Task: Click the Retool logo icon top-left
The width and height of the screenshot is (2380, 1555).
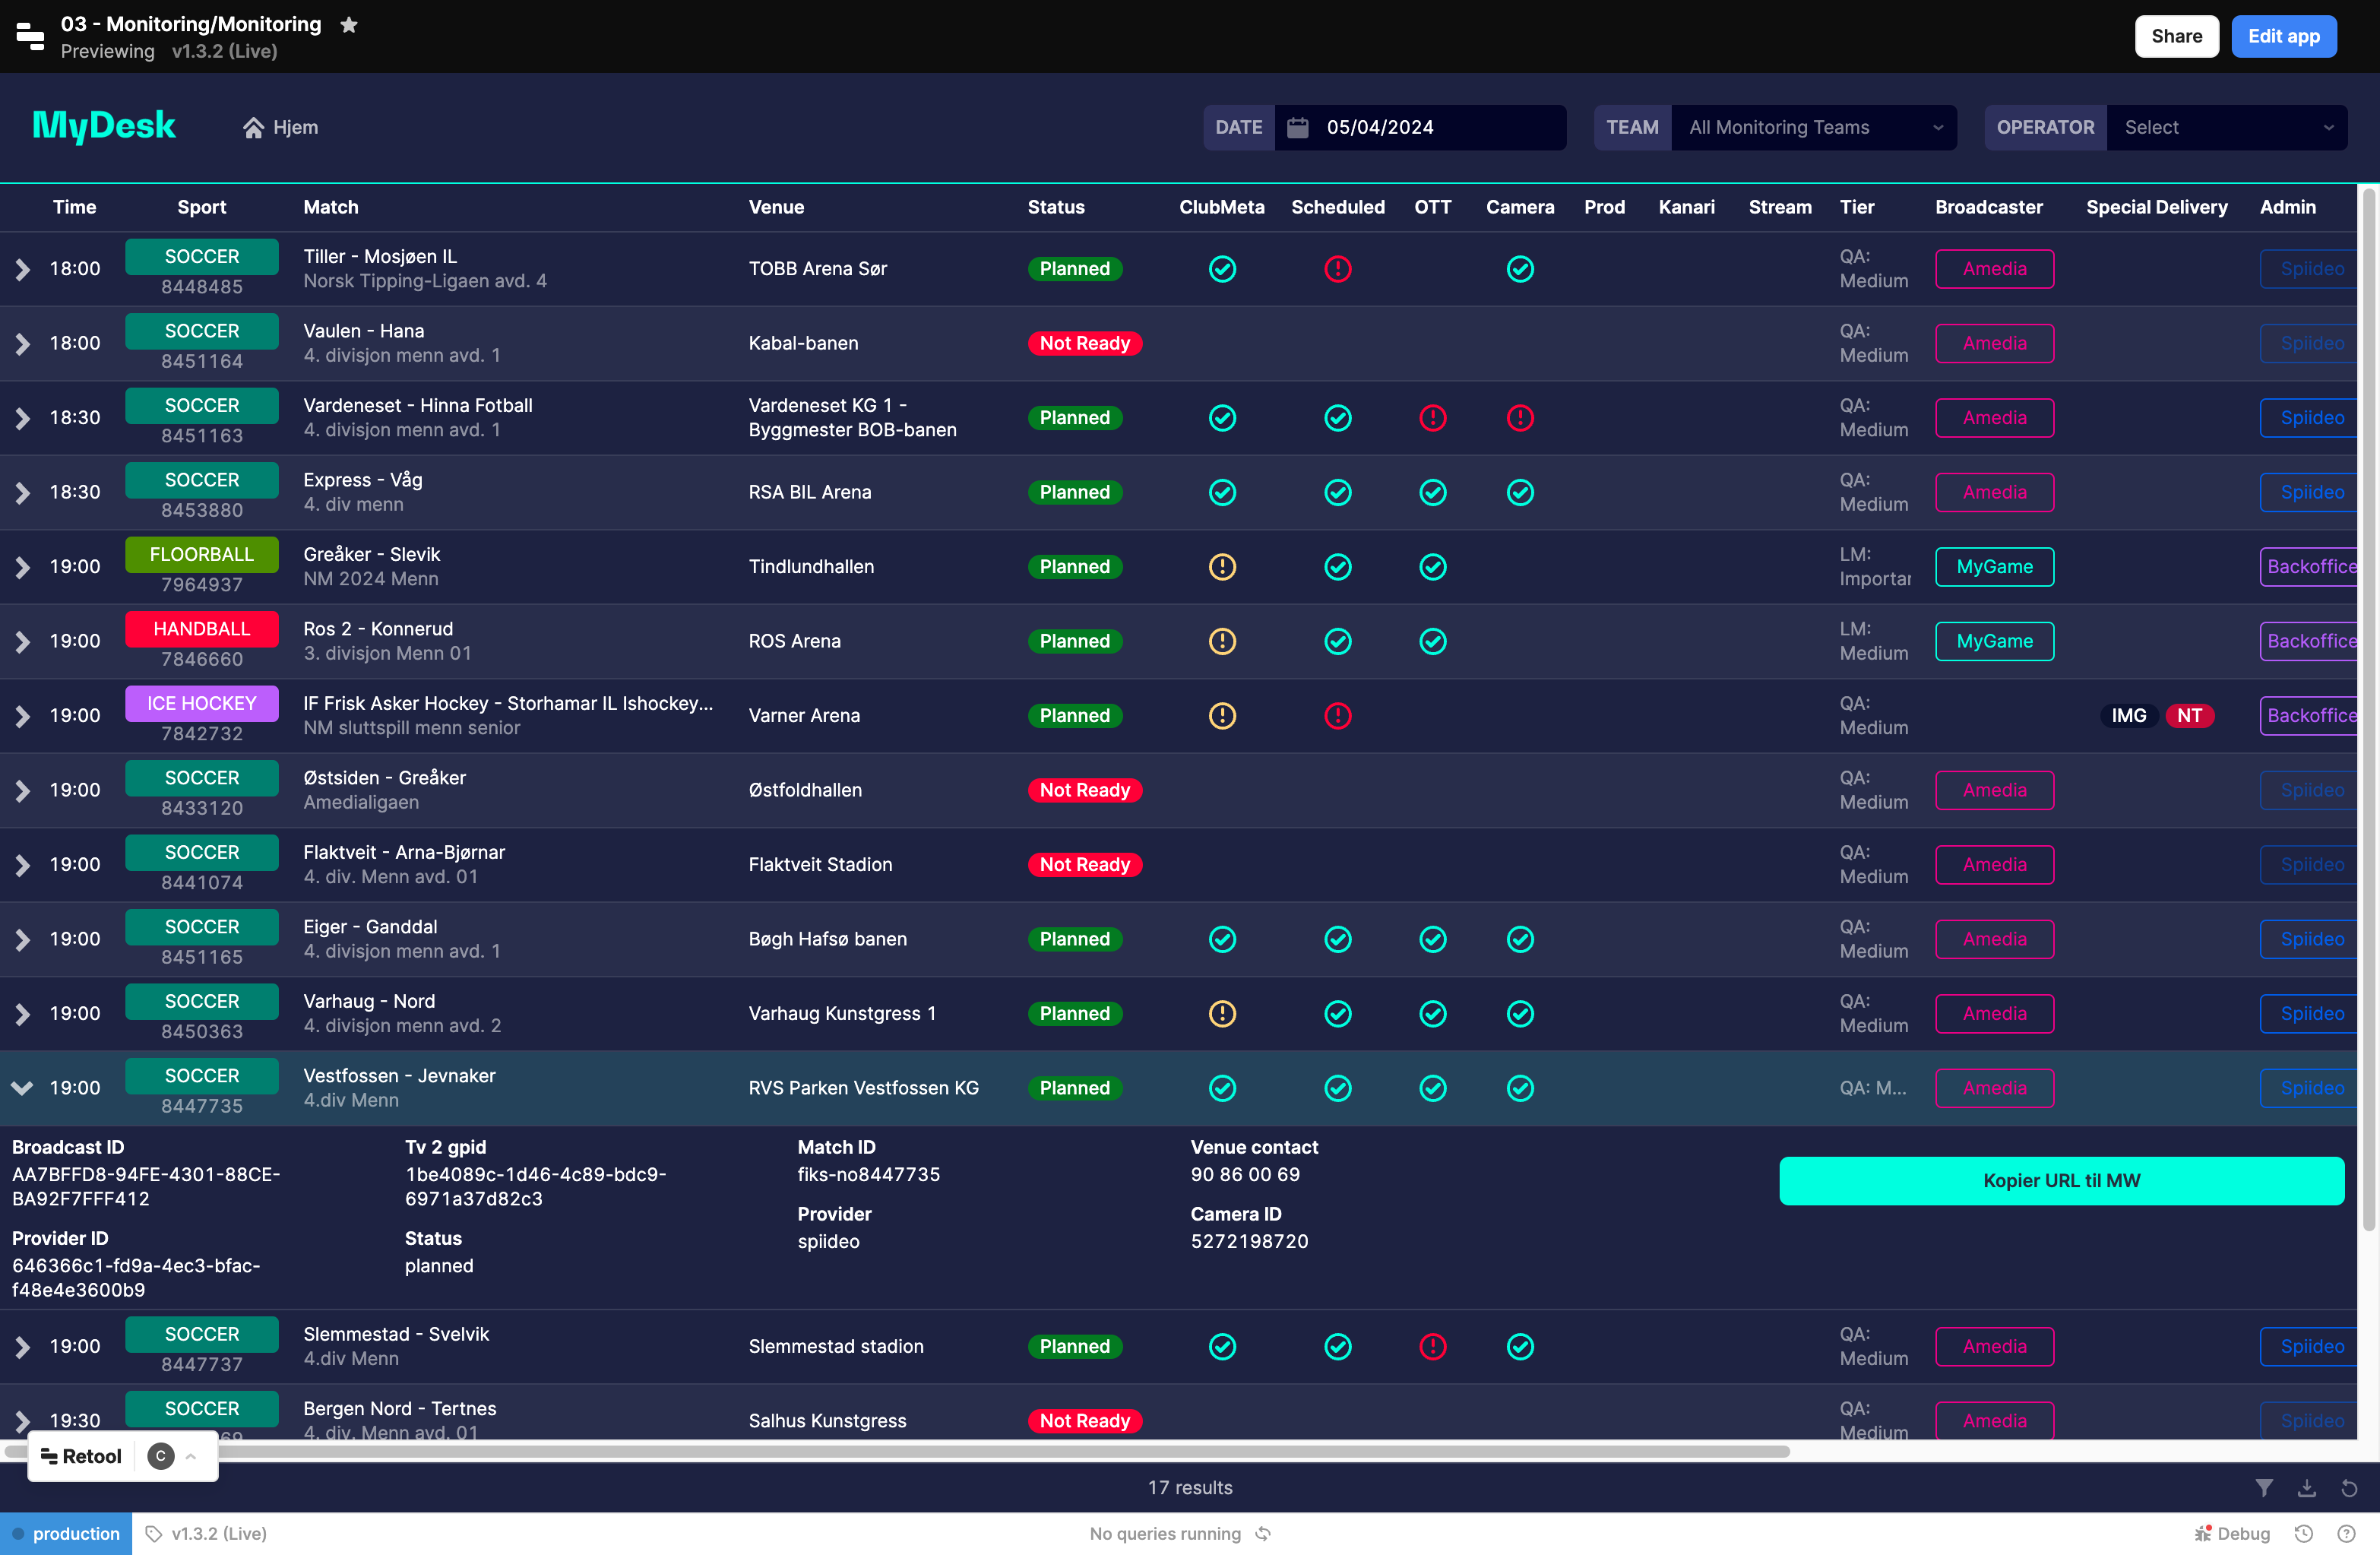Action: click(30, 36)
